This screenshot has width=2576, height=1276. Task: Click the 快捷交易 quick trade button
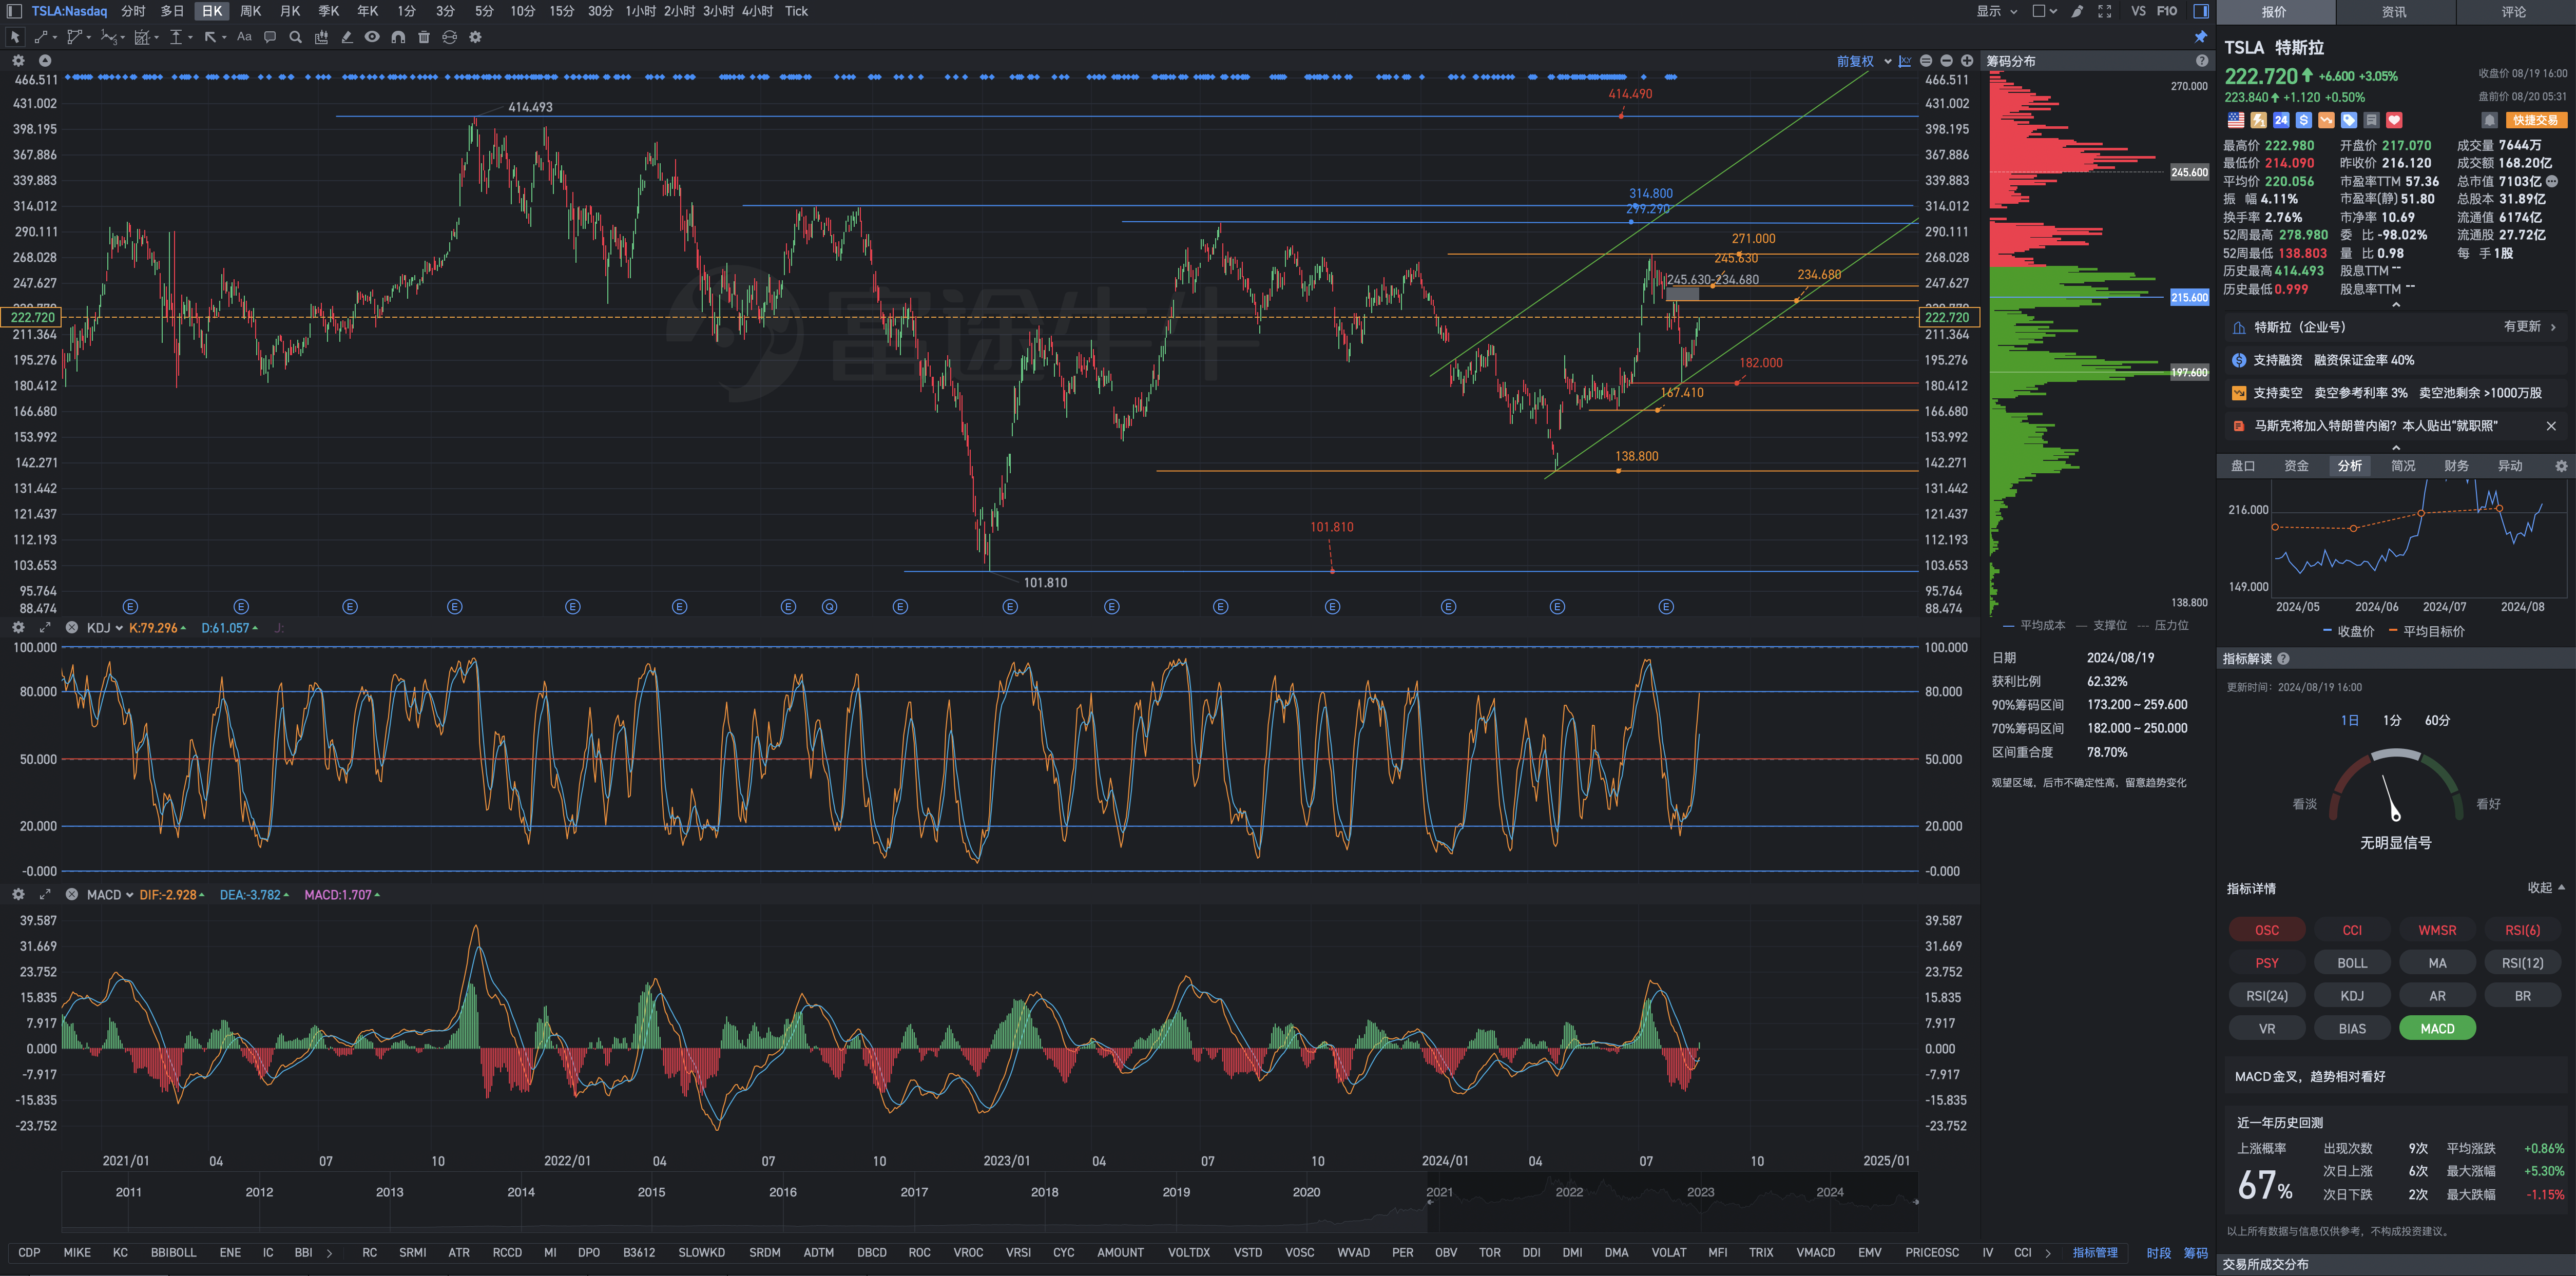2536,120
